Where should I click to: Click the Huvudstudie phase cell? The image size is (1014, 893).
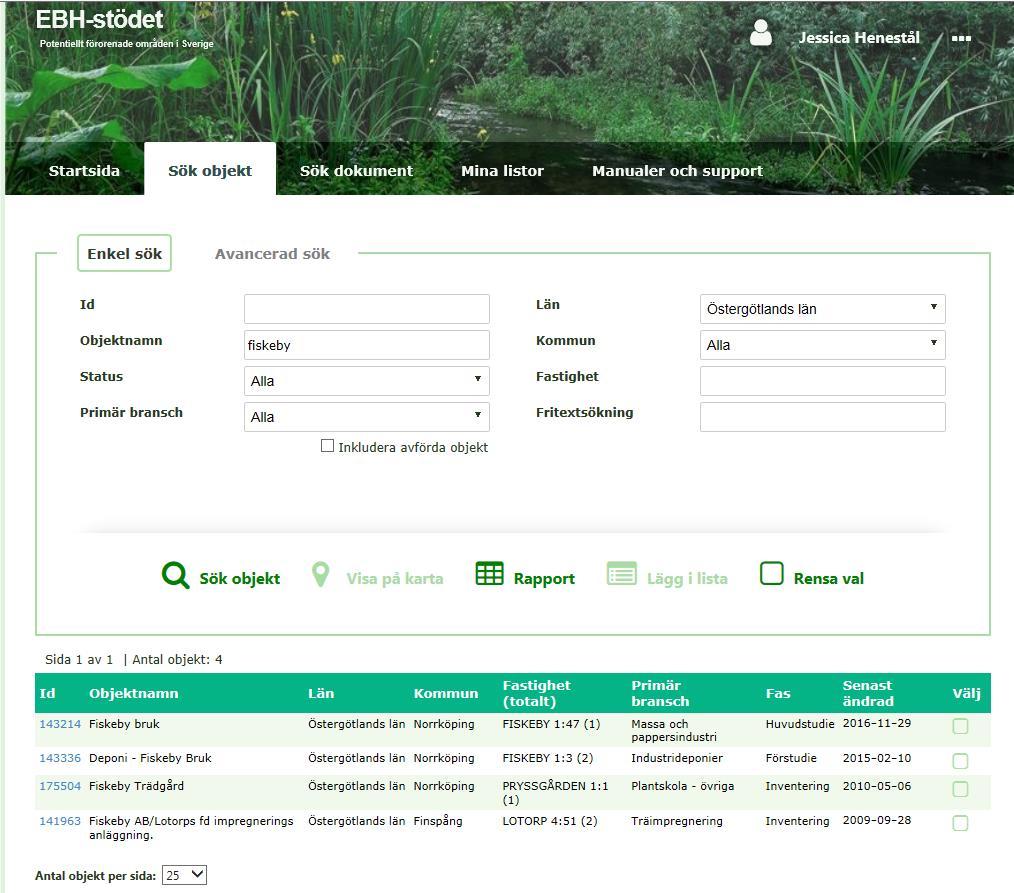pos(800,724)
